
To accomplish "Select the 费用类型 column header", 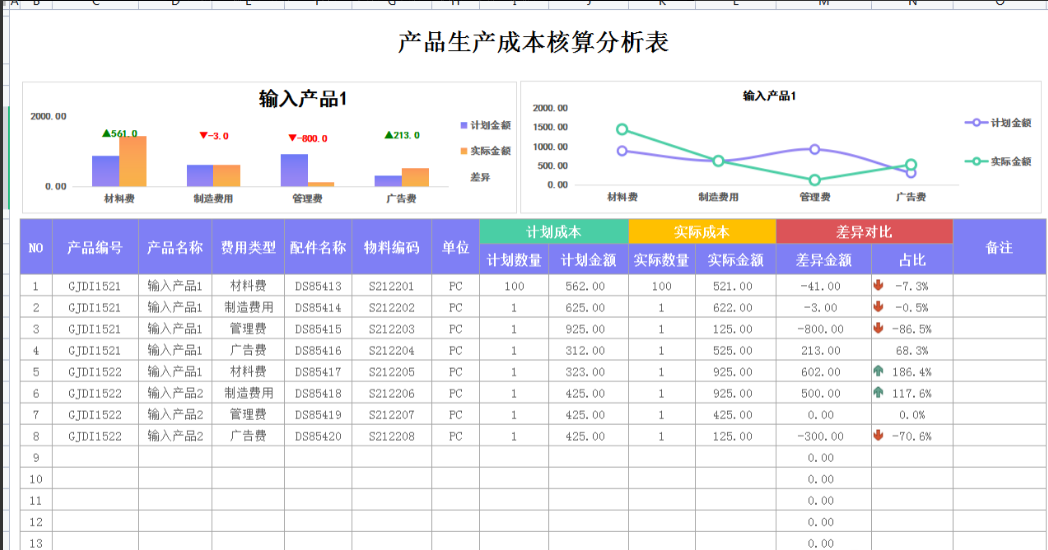I will (248, 247).
